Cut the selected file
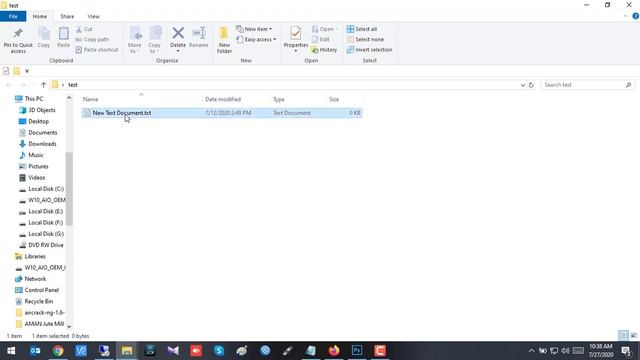The height and width of the screenshot is (360, 640). [84, 29]
